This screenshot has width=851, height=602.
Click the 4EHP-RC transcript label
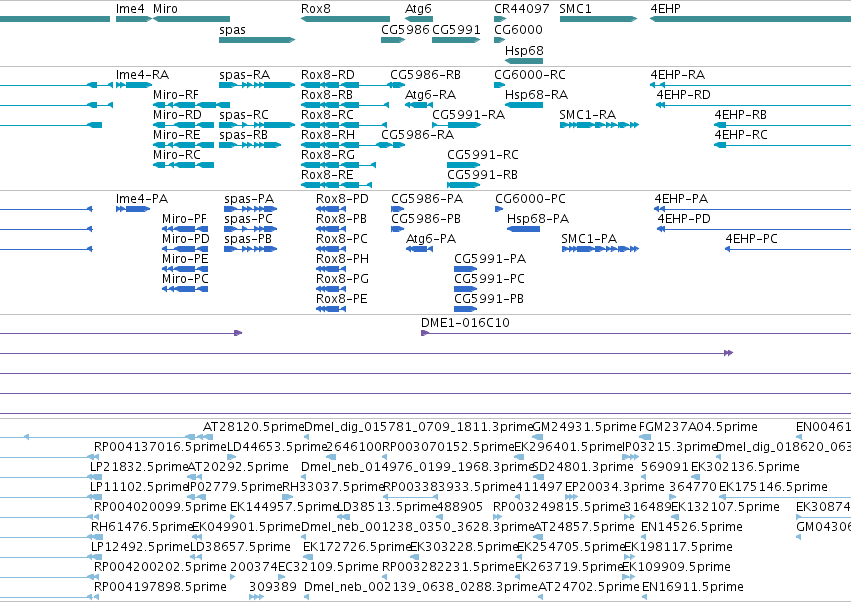coord(741,135)
